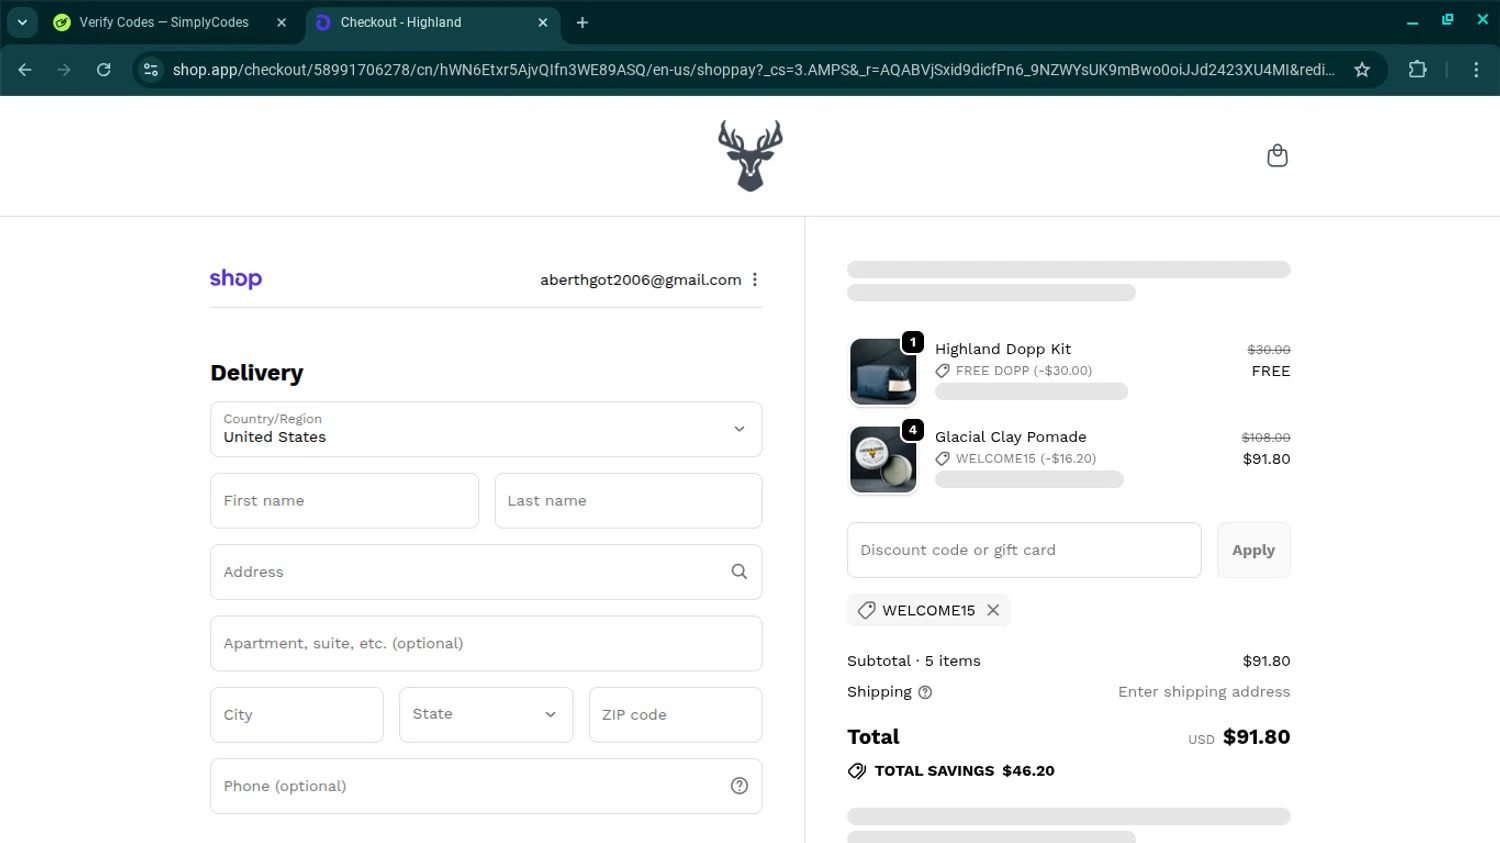The image size is (1500, 843).
Task: Click the WELCOME15 (-$16.20) discount label
Action: [x=1026, y=458]
